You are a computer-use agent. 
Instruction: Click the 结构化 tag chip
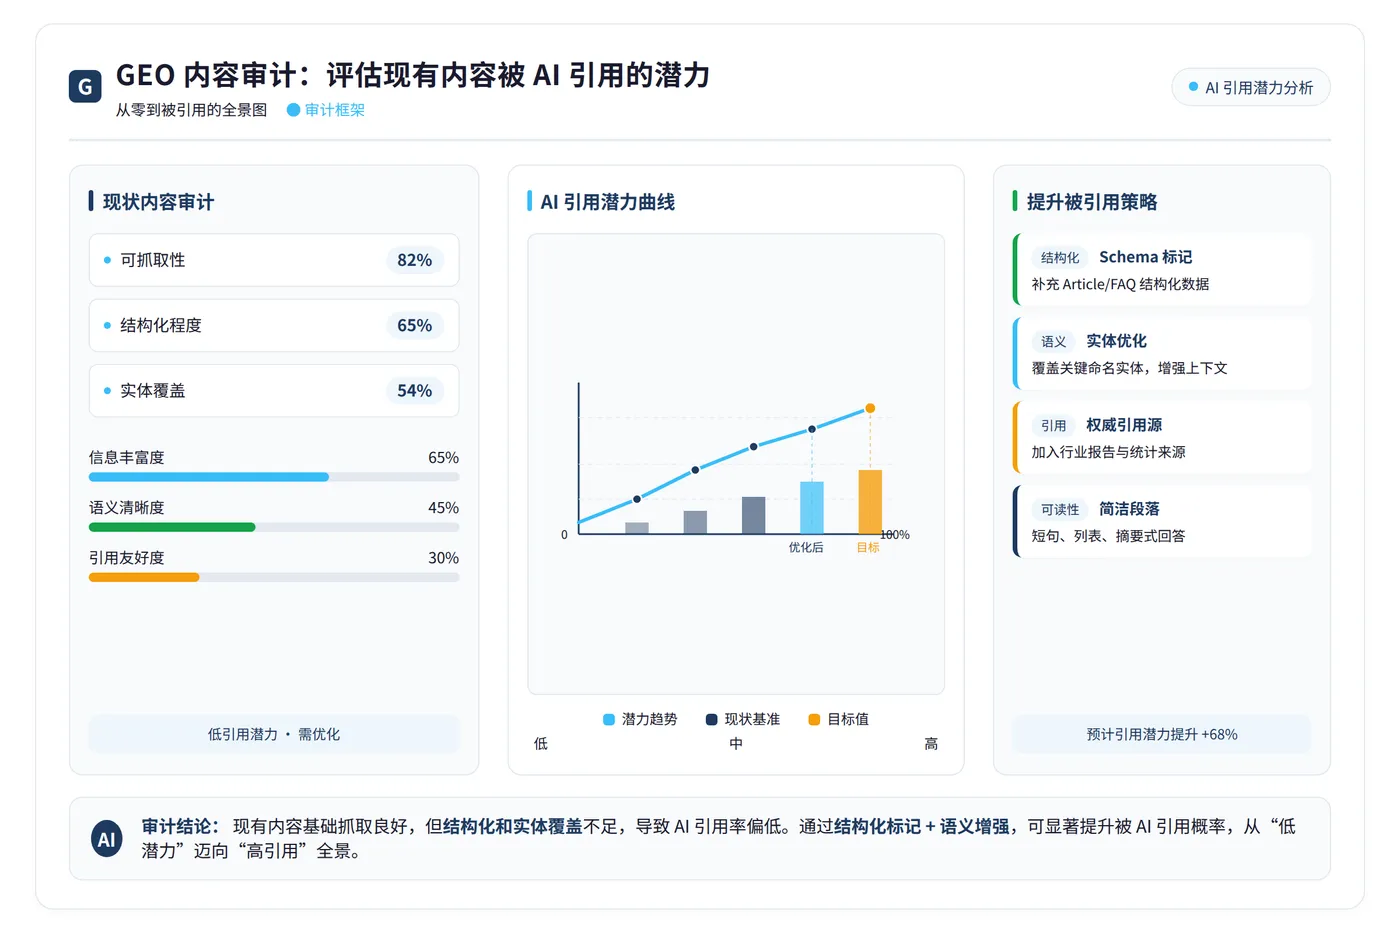coord(1060,257)
